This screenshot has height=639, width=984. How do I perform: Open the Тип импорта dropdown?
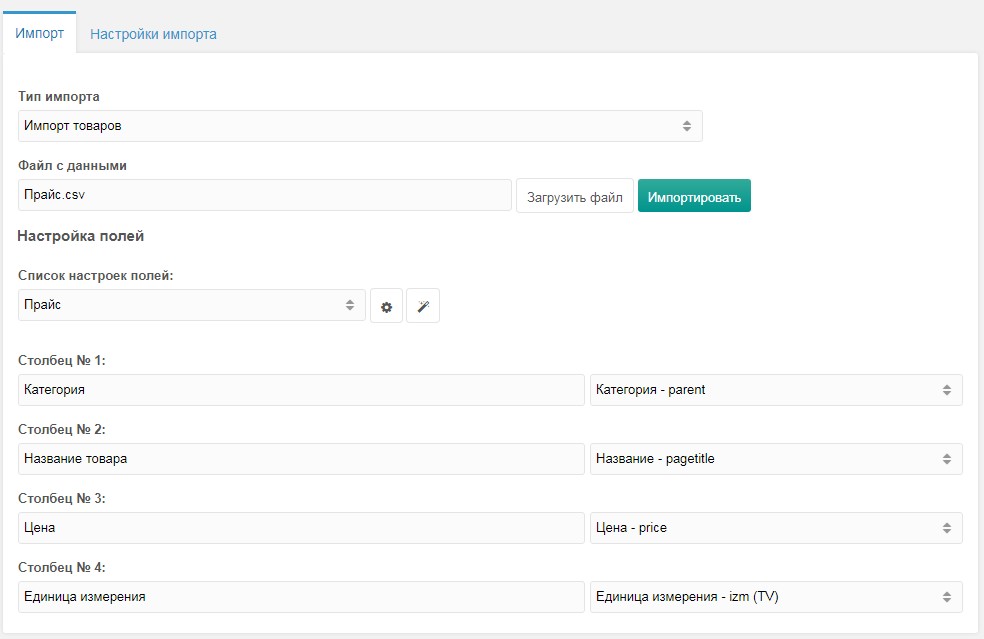[x=360, y=126]
